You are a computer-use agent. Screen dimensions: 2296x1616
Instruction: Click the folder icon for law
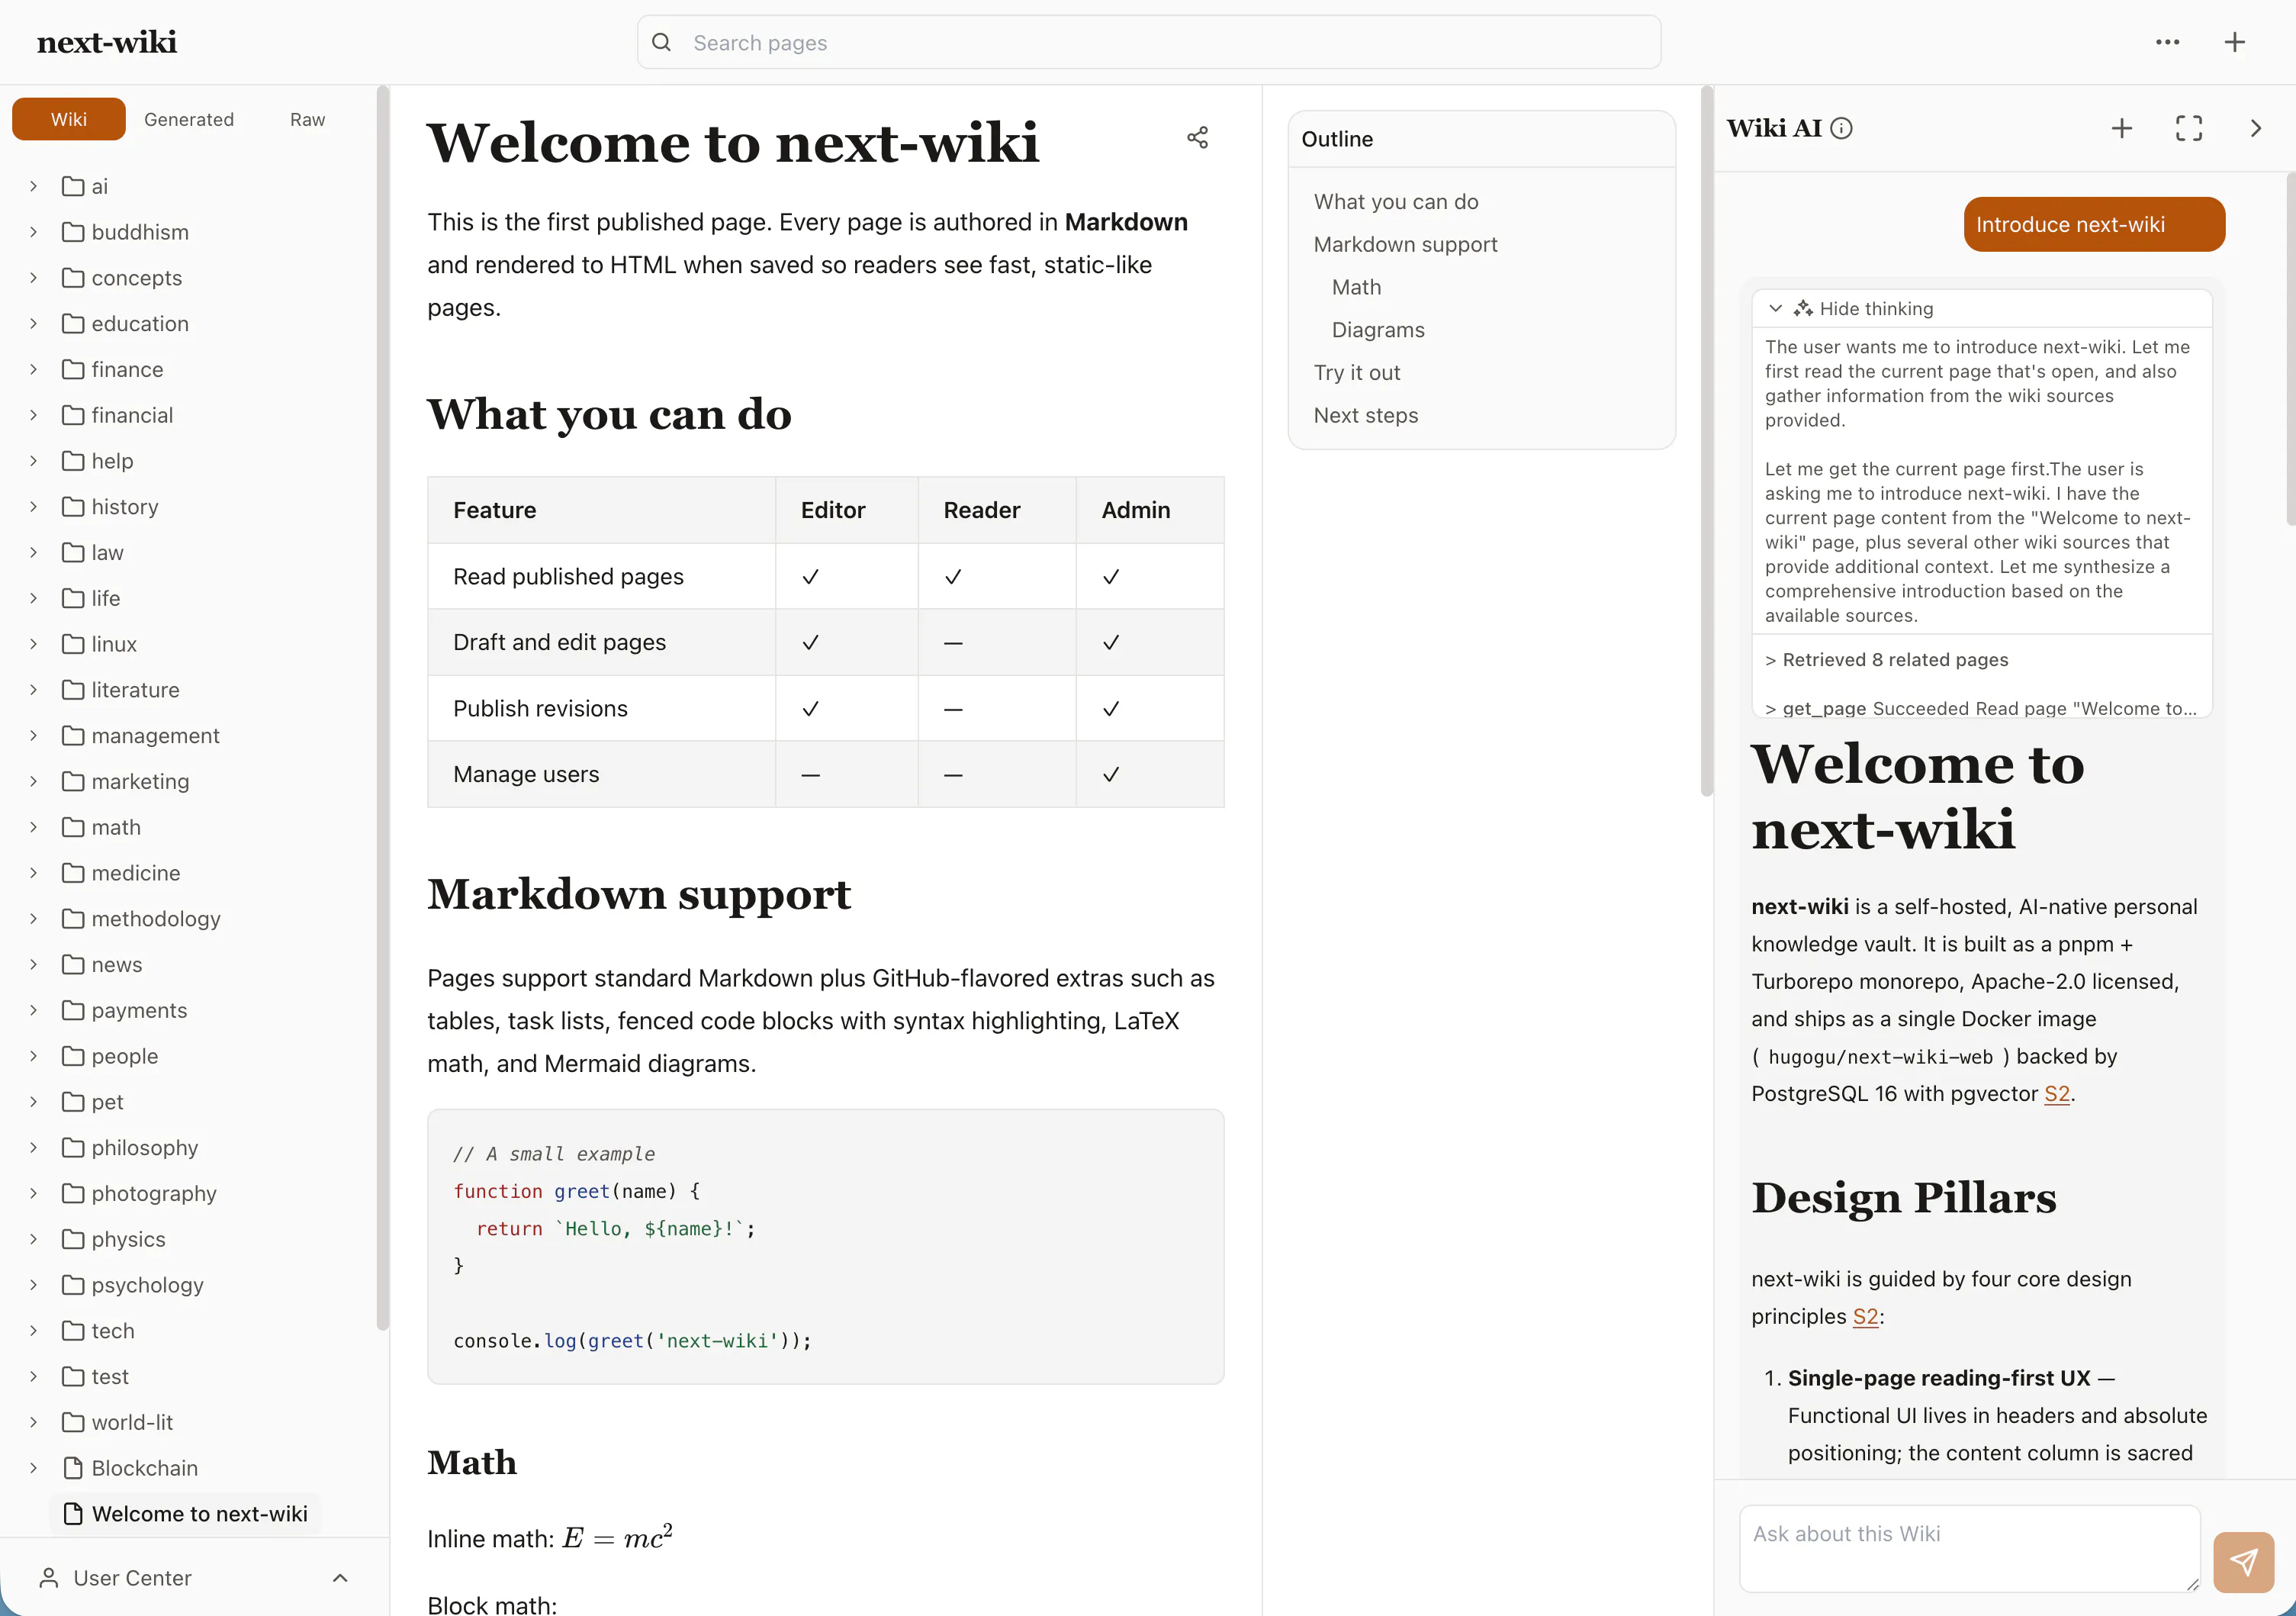(73, 553)
